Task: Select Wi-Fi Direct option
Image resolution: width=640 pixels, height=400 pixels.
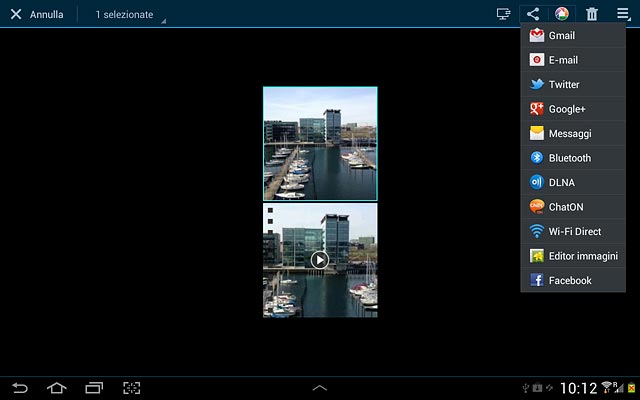Action: (573, 231)
